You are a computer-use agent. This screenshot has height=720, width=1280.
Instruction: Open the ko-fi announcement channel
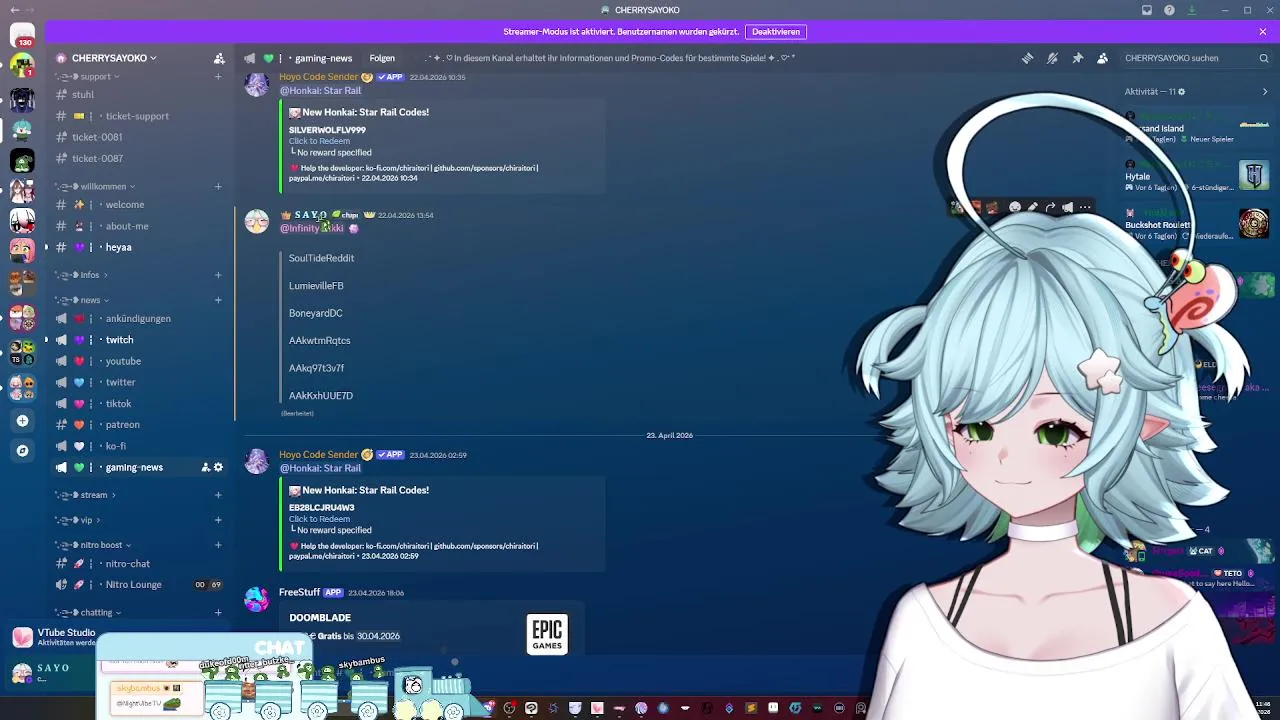140,446
